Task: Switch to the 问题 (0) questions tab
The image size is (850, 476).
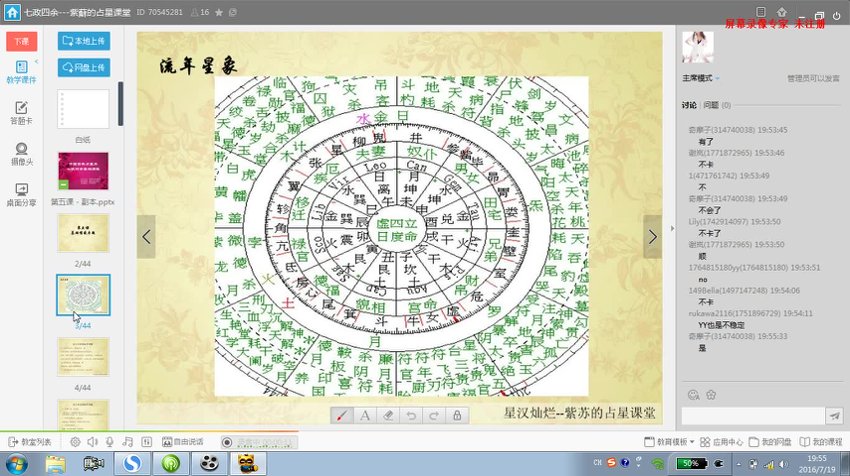Action: [717, 105]
